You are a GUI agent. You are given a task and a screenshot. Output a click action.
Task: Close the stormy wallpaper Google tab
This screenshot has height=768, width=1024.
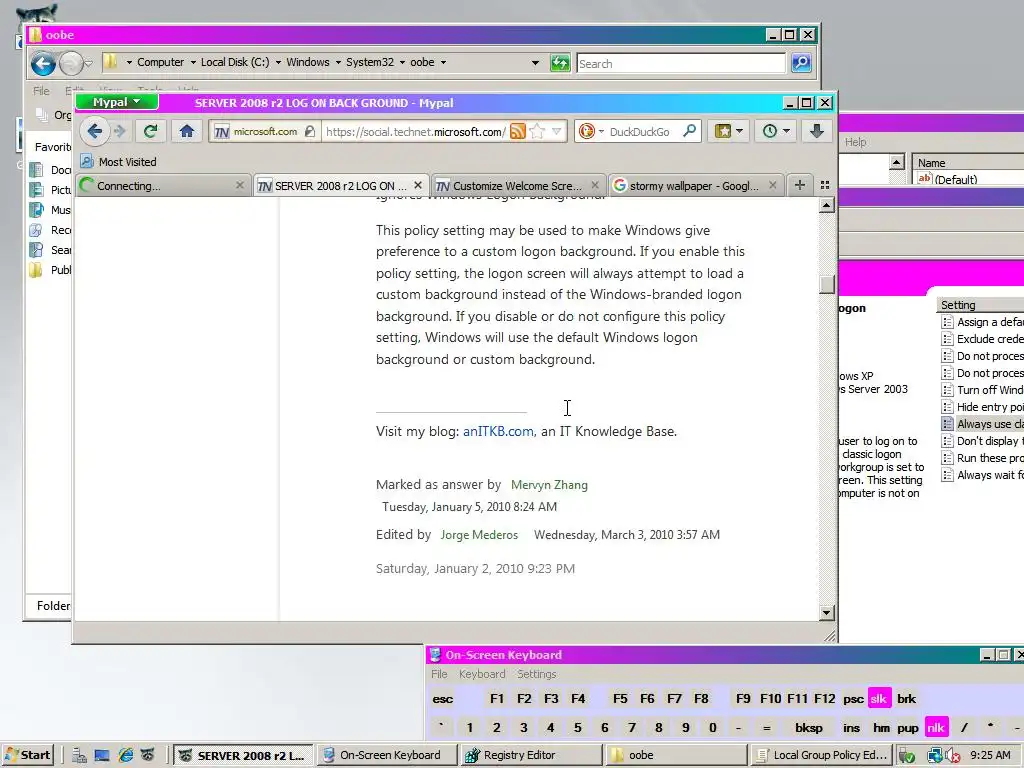[x=773, y=185]
